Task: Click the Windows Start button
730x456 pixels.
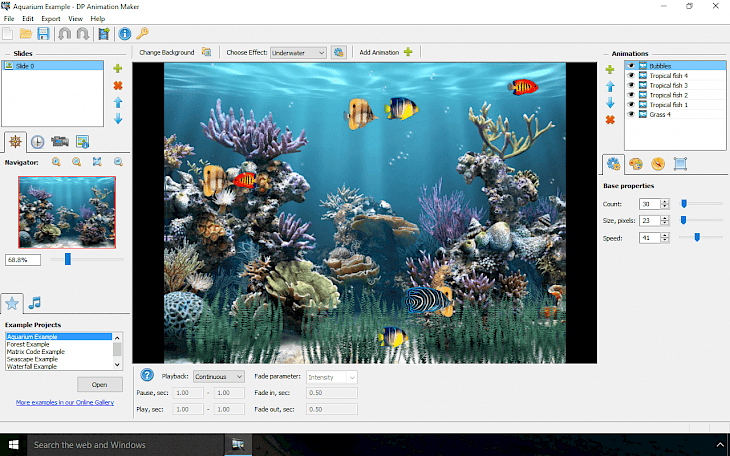Action: (x=14, y=445)
